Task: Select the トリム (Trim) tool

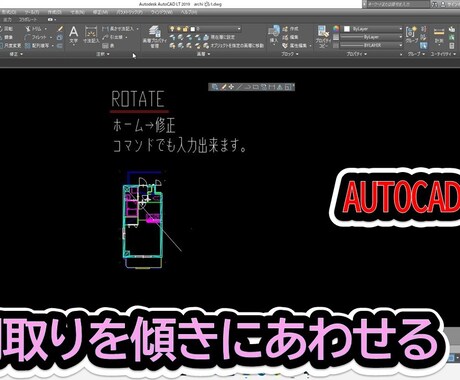Action: [x=34, y=29]
